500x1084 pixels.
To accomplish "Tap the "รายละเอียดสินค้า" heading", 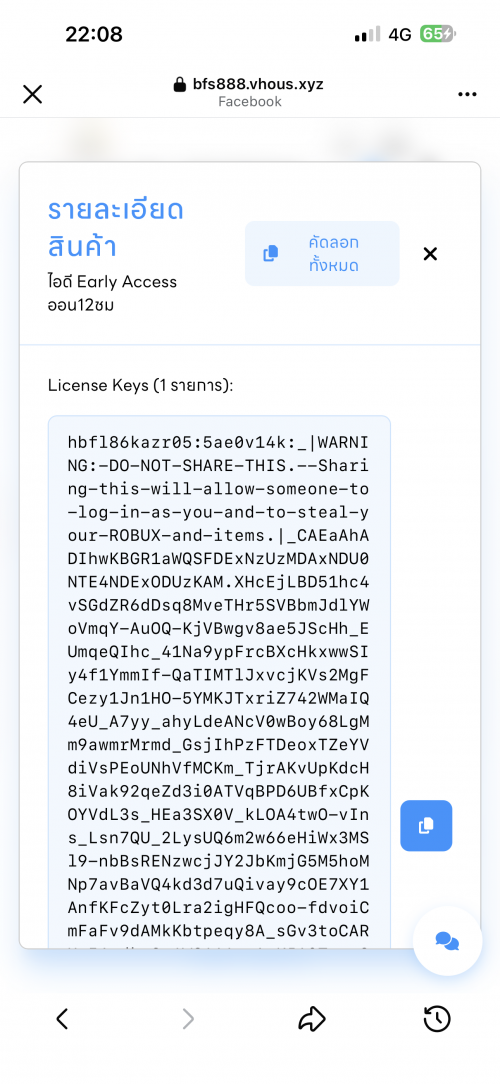I will (115, 227).
